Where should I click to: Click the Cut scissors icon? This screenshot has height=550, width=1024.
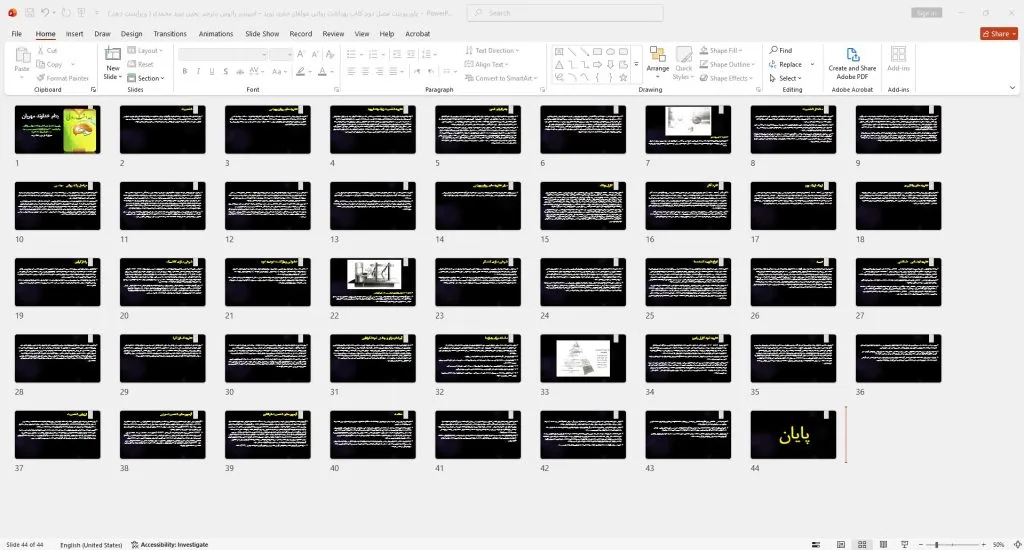pos(40,50)
